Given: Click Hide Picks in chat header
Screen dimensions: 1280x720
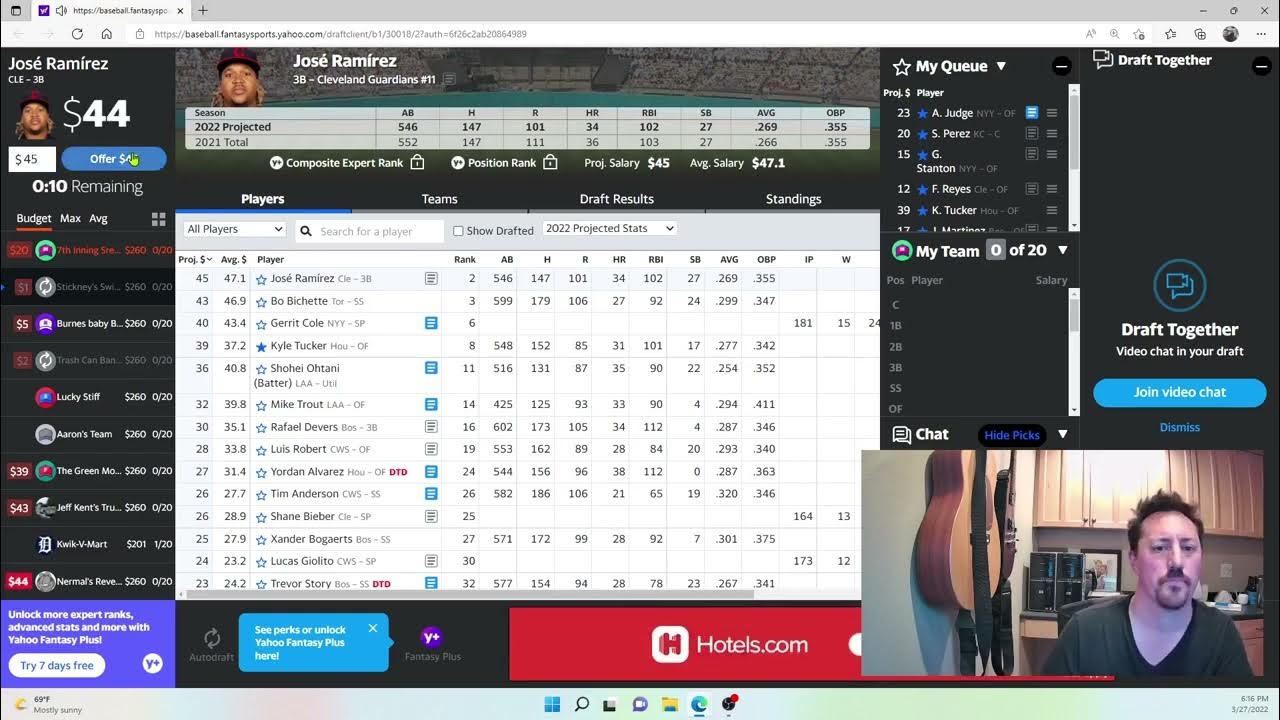Looking at the screenshot, I should click(x=1012, y=435).
